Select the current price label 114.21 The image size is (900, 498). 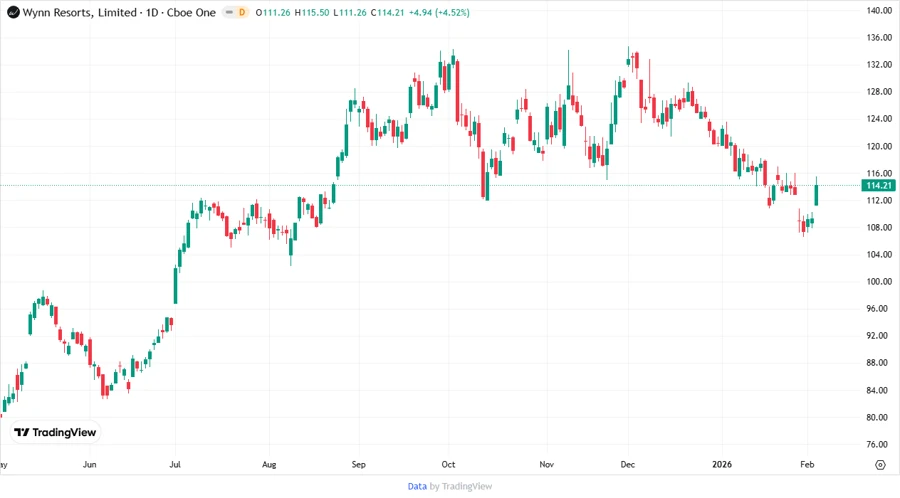879,185
